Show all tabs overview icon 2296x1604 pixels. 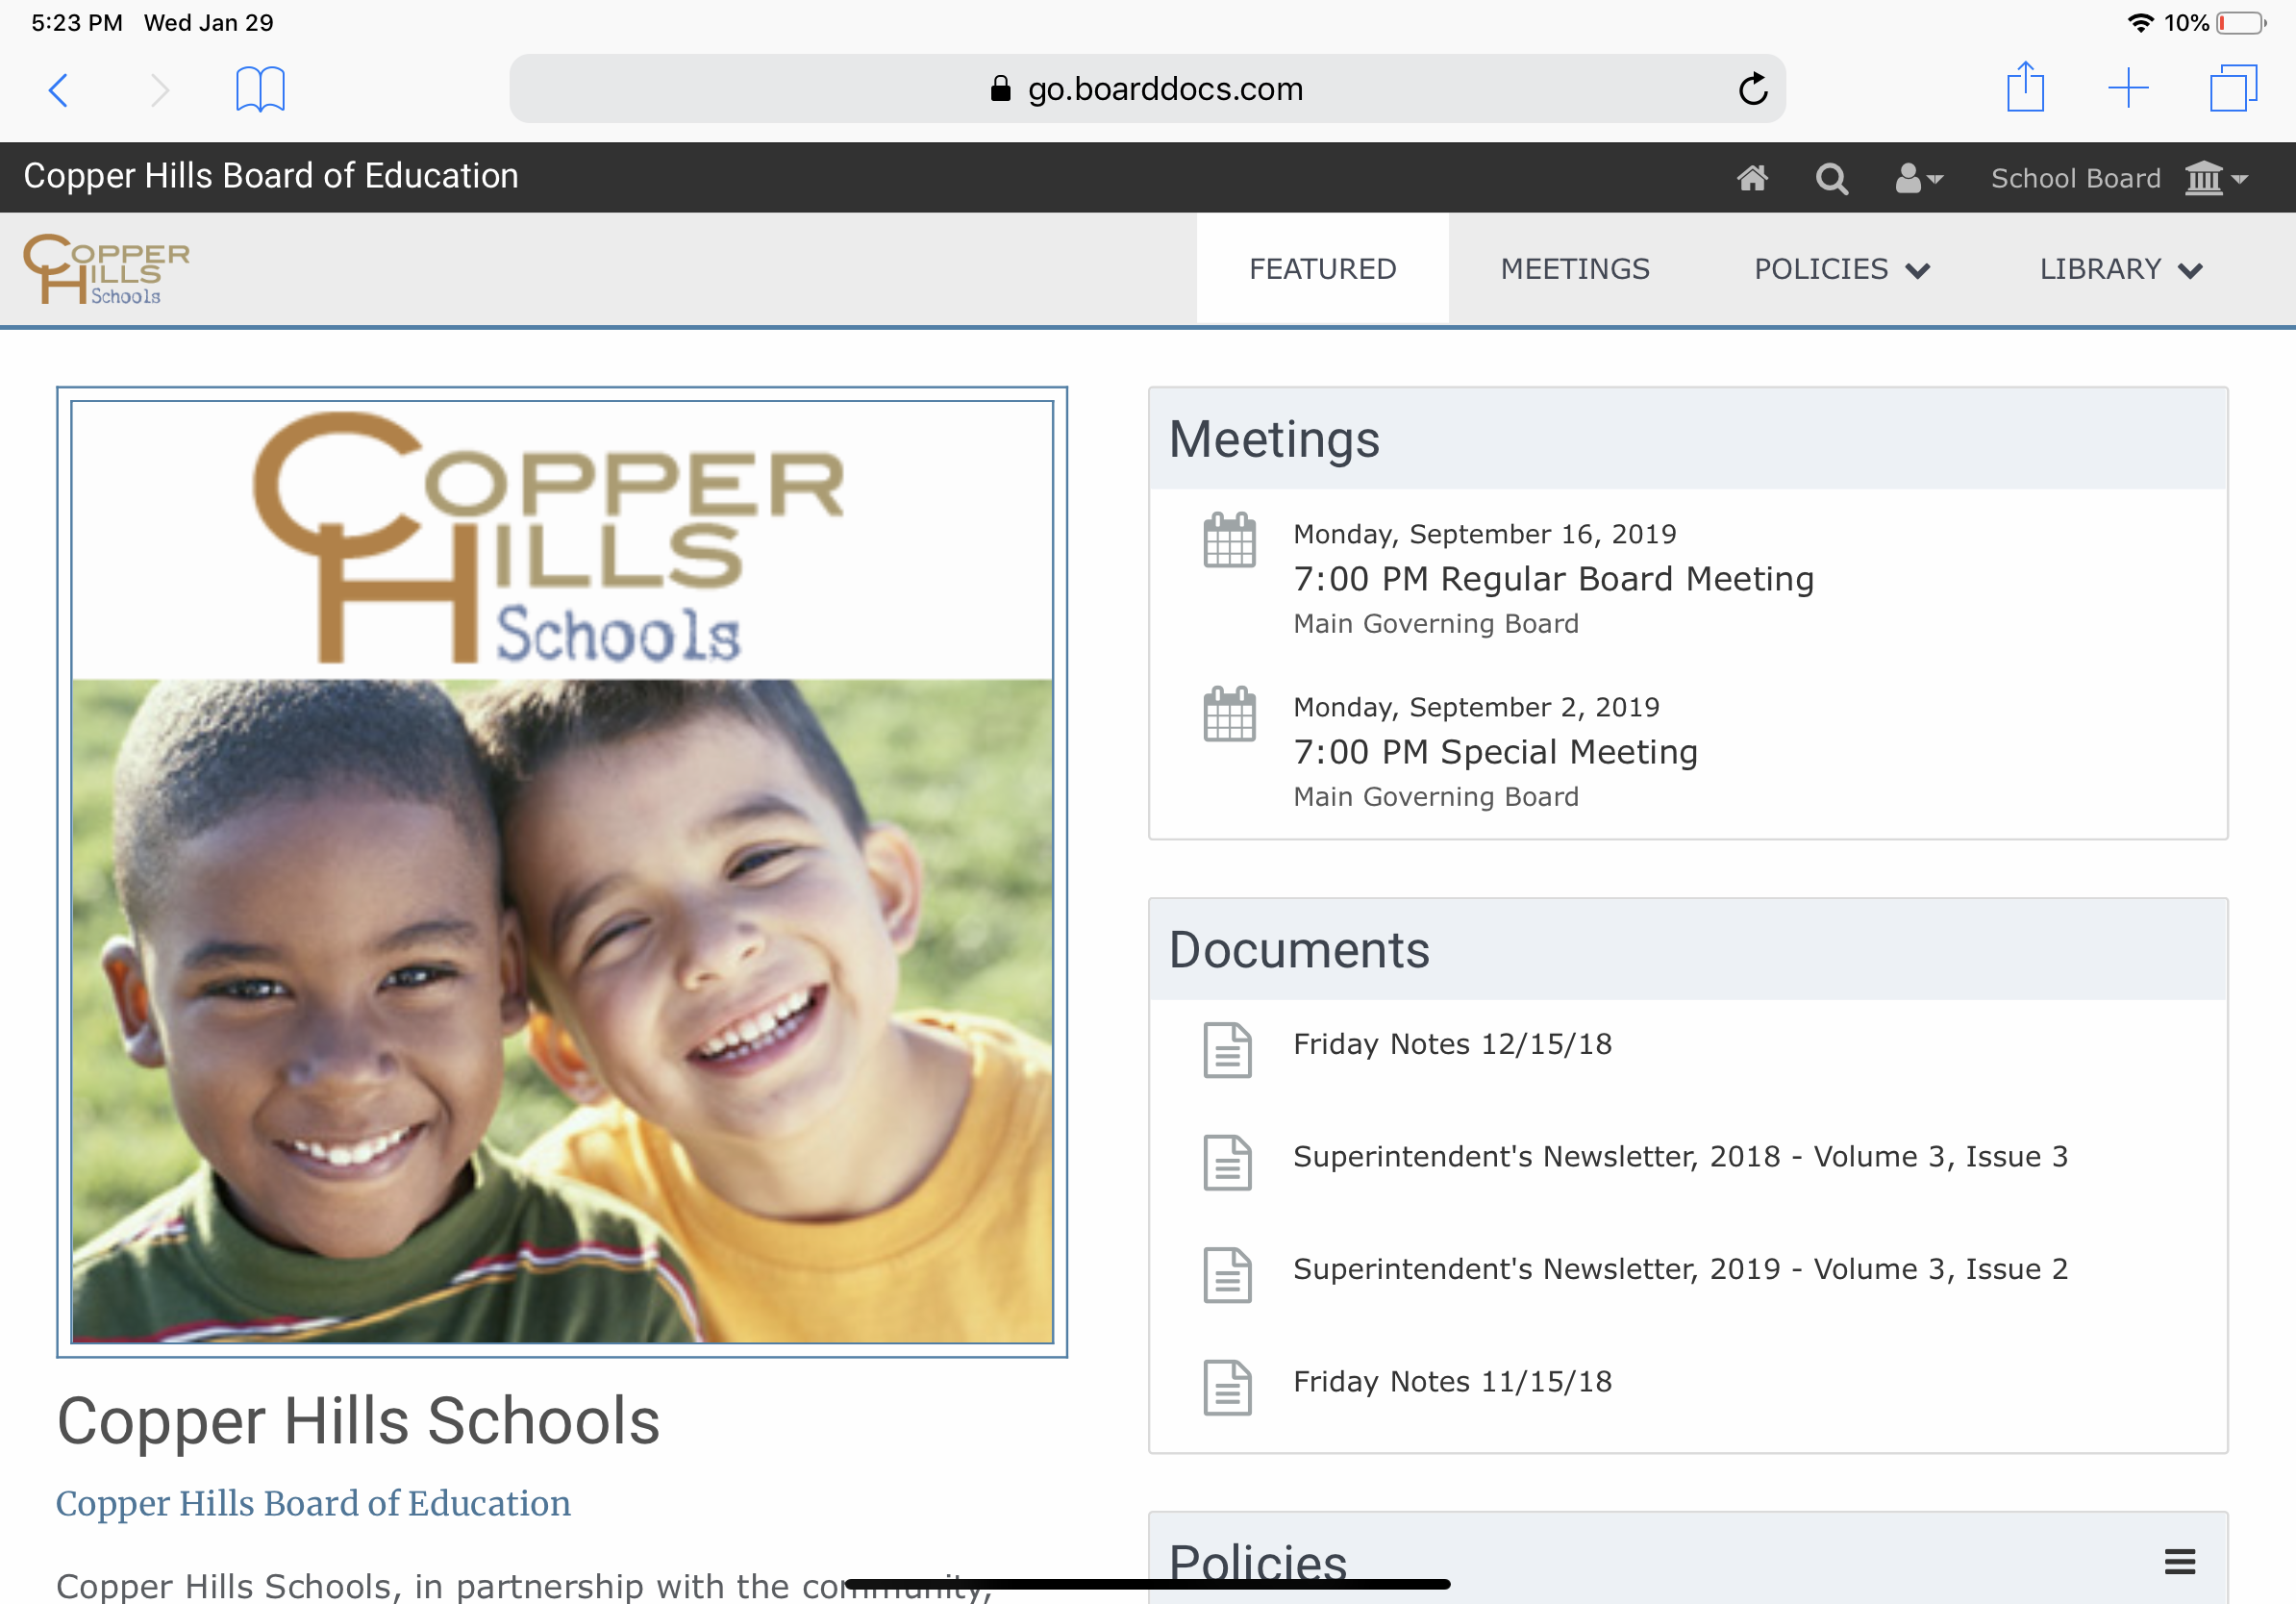tap(2233, 88)
